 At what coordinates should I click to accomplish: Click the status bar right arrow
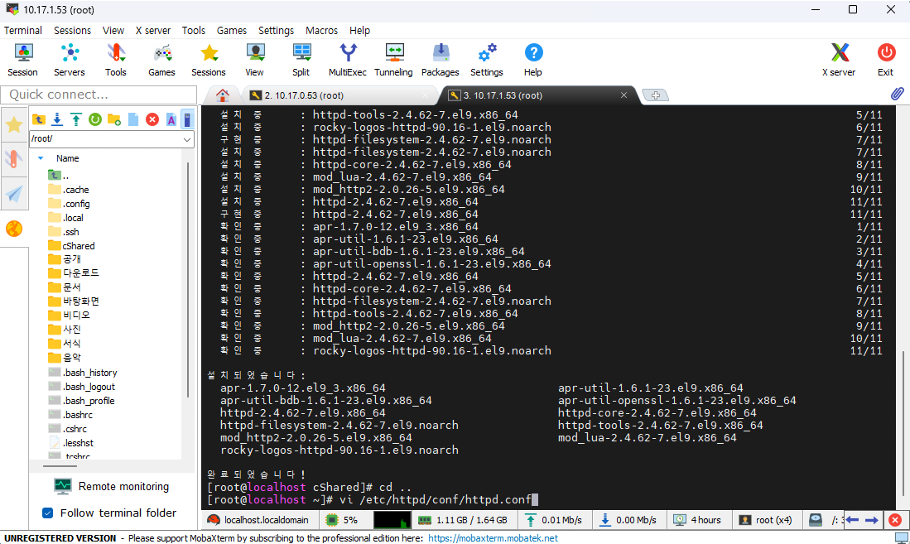pyautogui.click(x=872, y=520)
